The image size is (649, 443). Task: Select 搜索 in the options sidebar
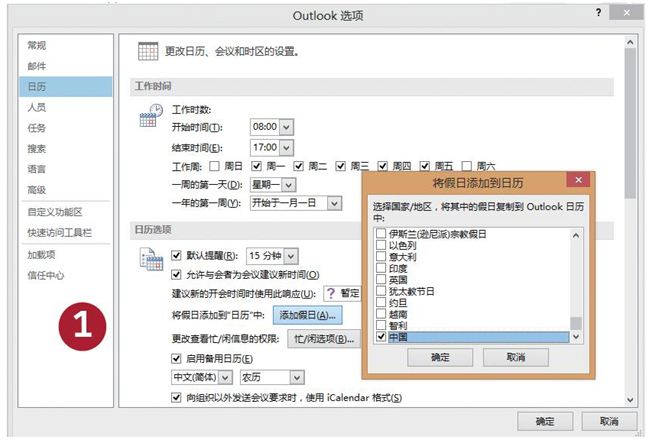click(x=65, y=149)
